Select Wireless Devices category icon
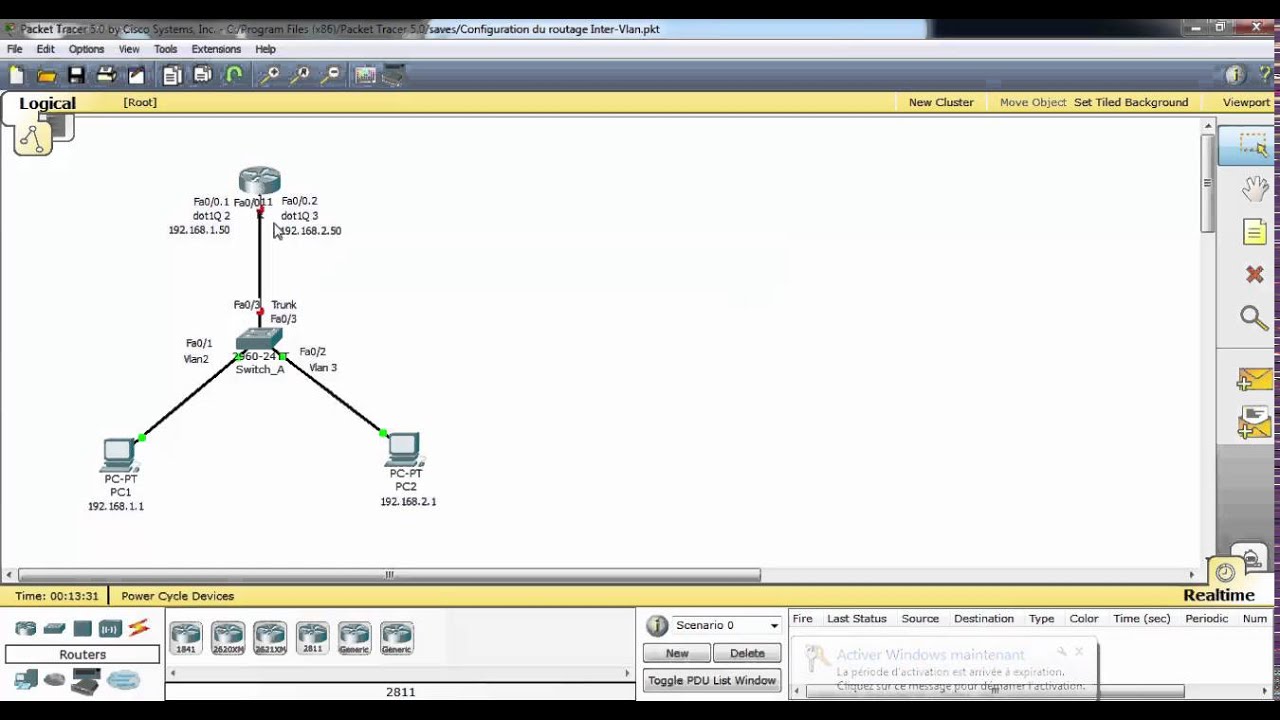The image size is (1280, 720). point(110,629)
